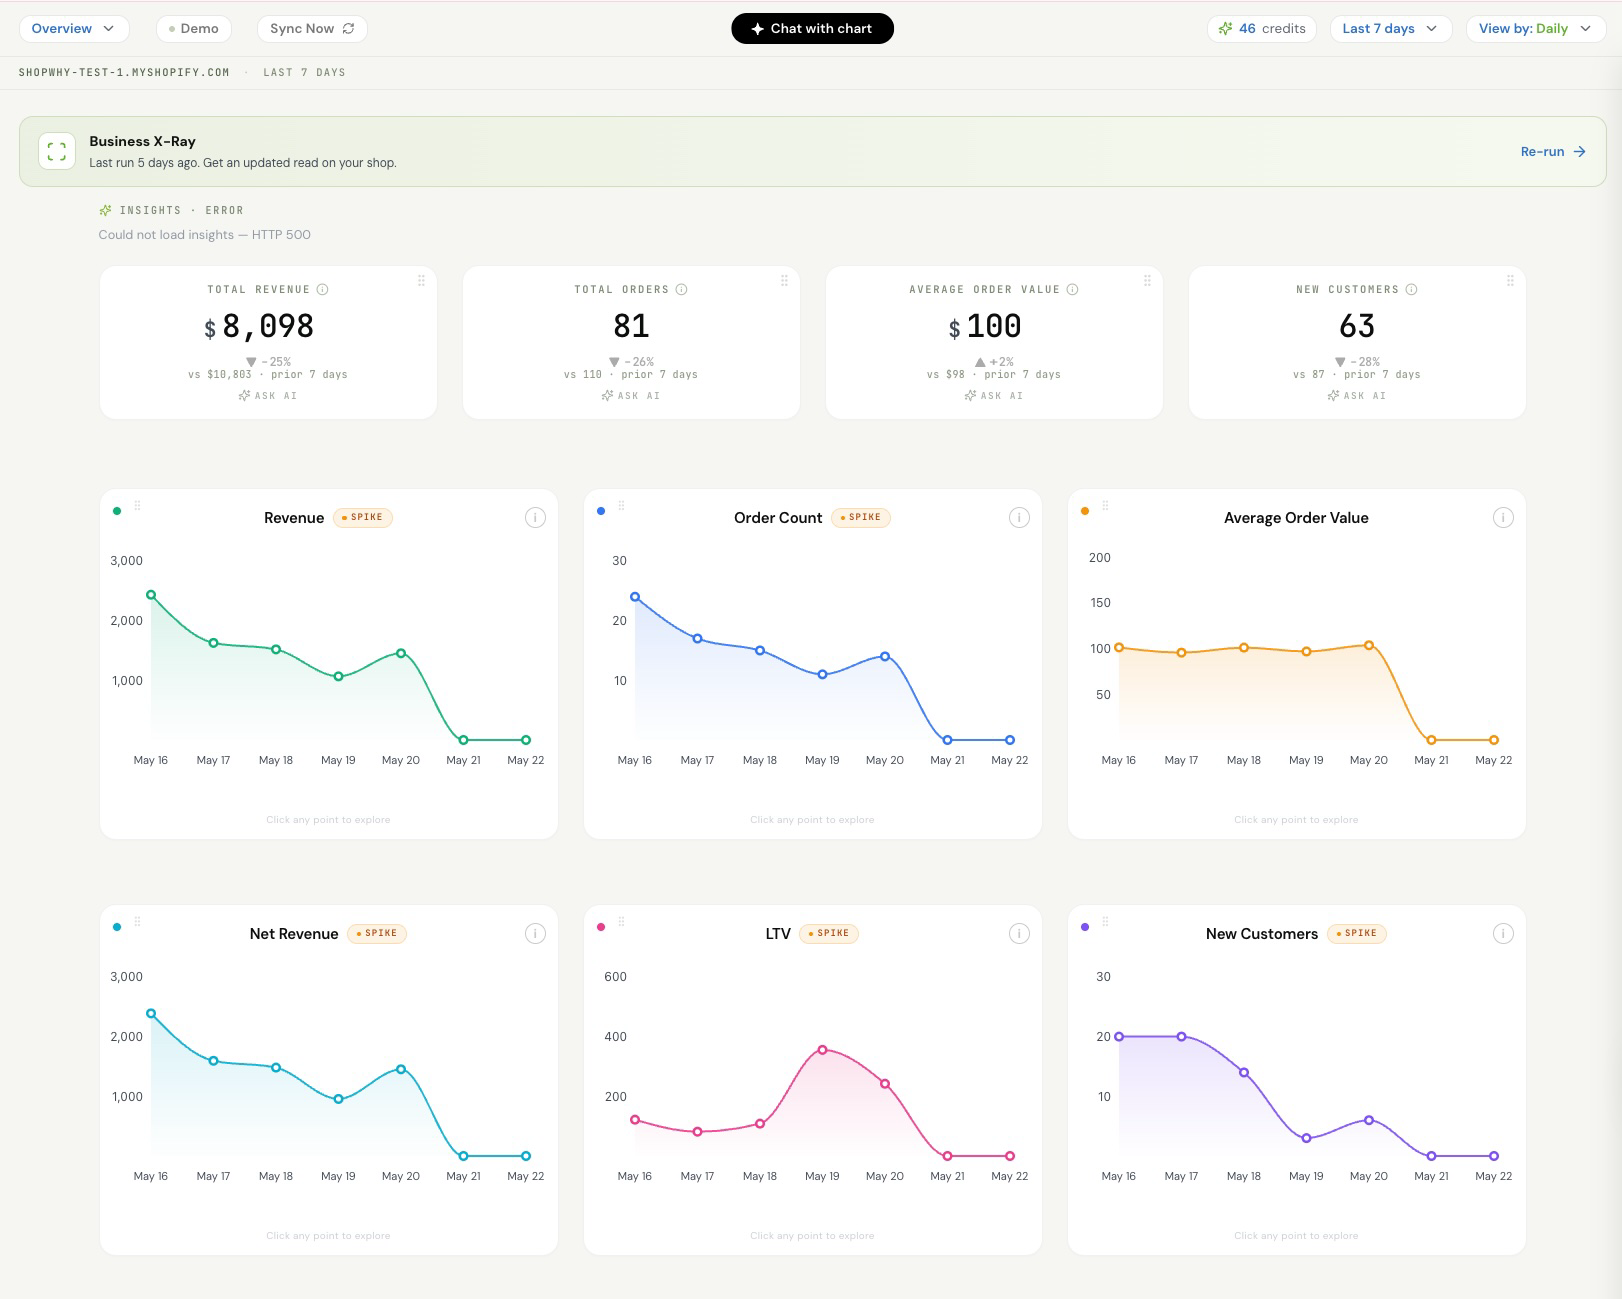The height and width of the screenshot is (1299, 1622).
Task: Open the Last 7 days dropdown
Action: [x=1390, y=28]
